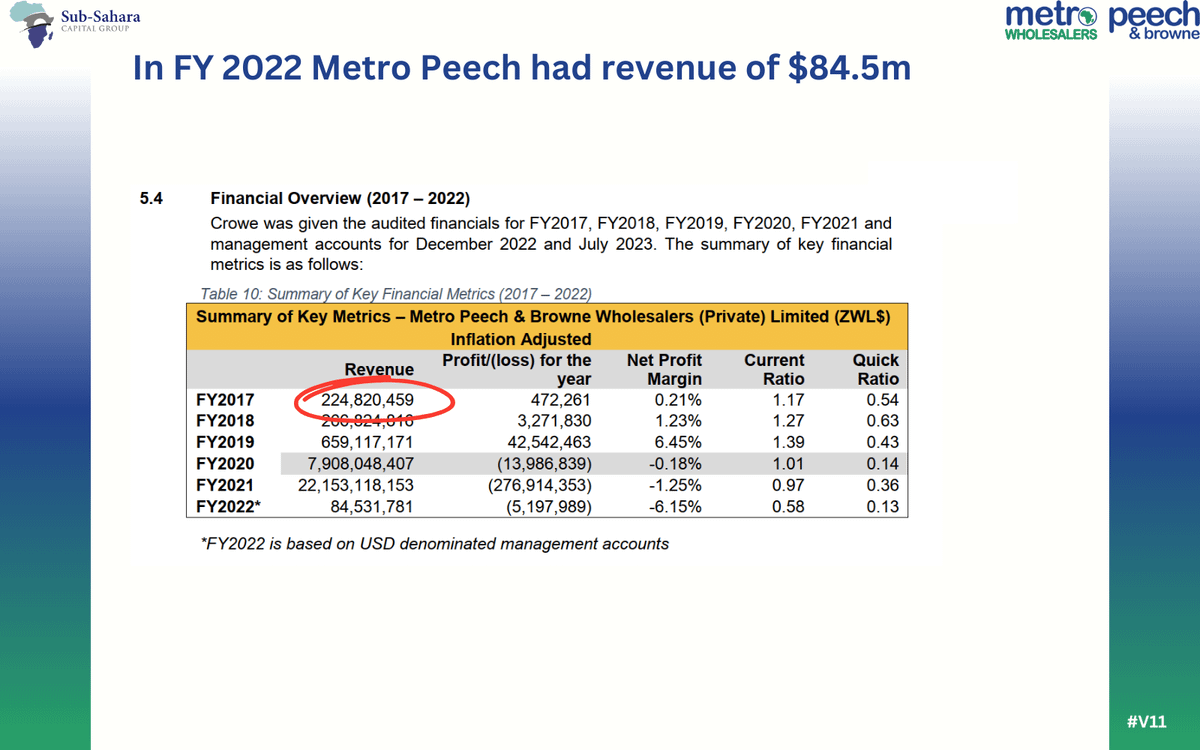
Task: Select net profit margin 1.23%
Action: [x=679, y=421]
